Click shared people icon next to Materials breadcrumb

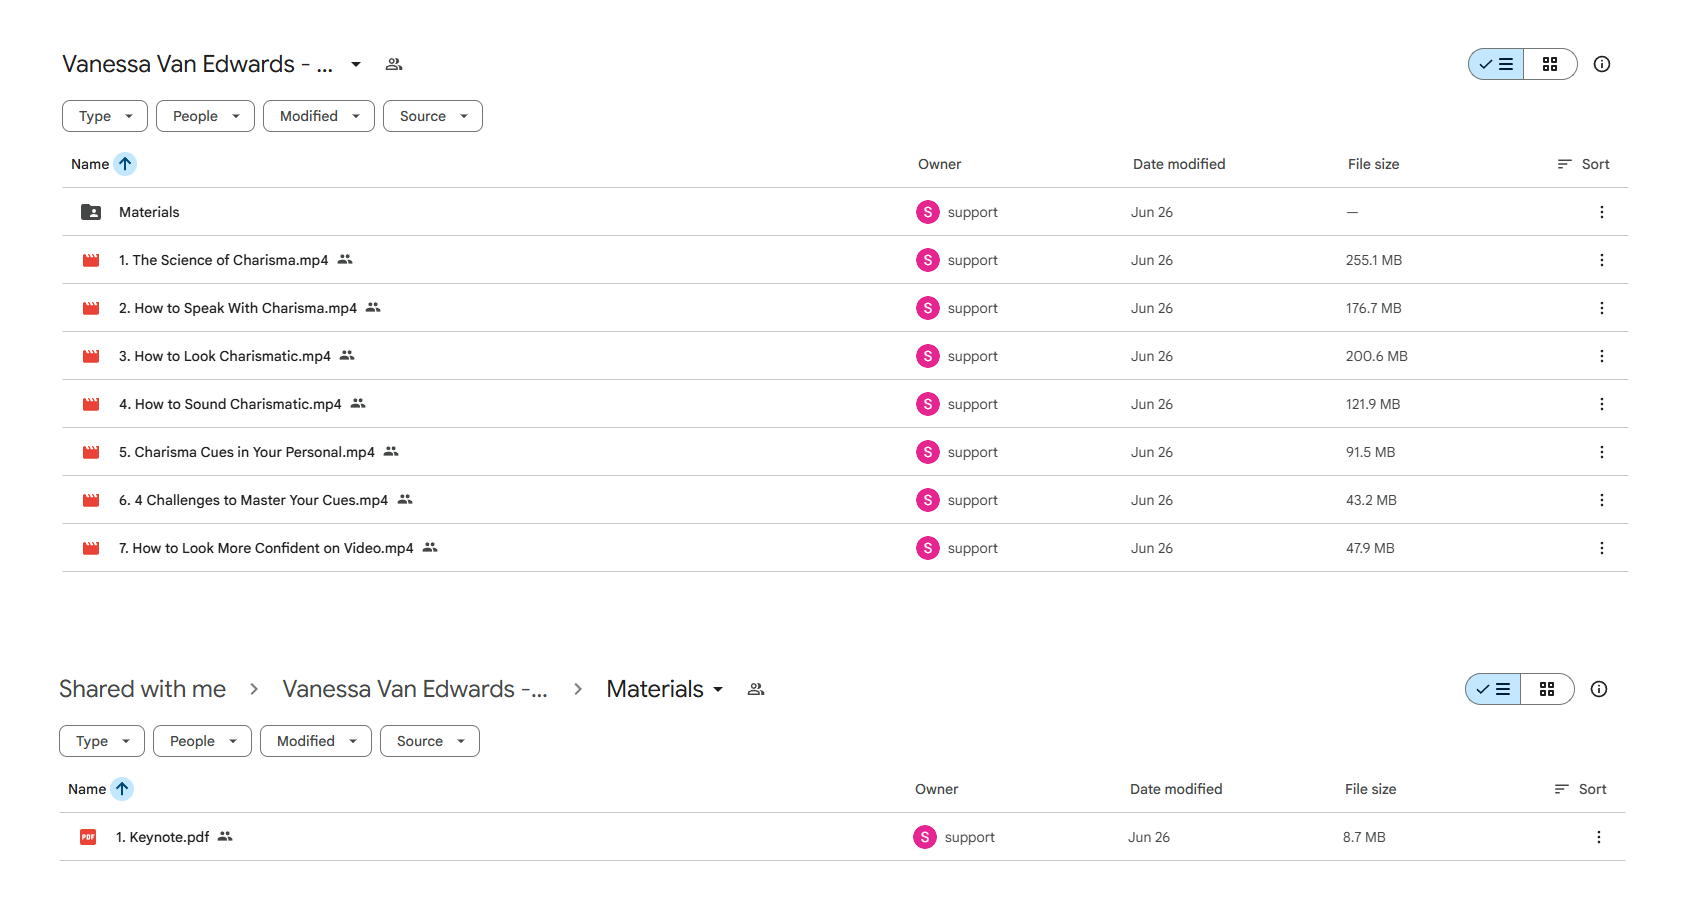756,689
